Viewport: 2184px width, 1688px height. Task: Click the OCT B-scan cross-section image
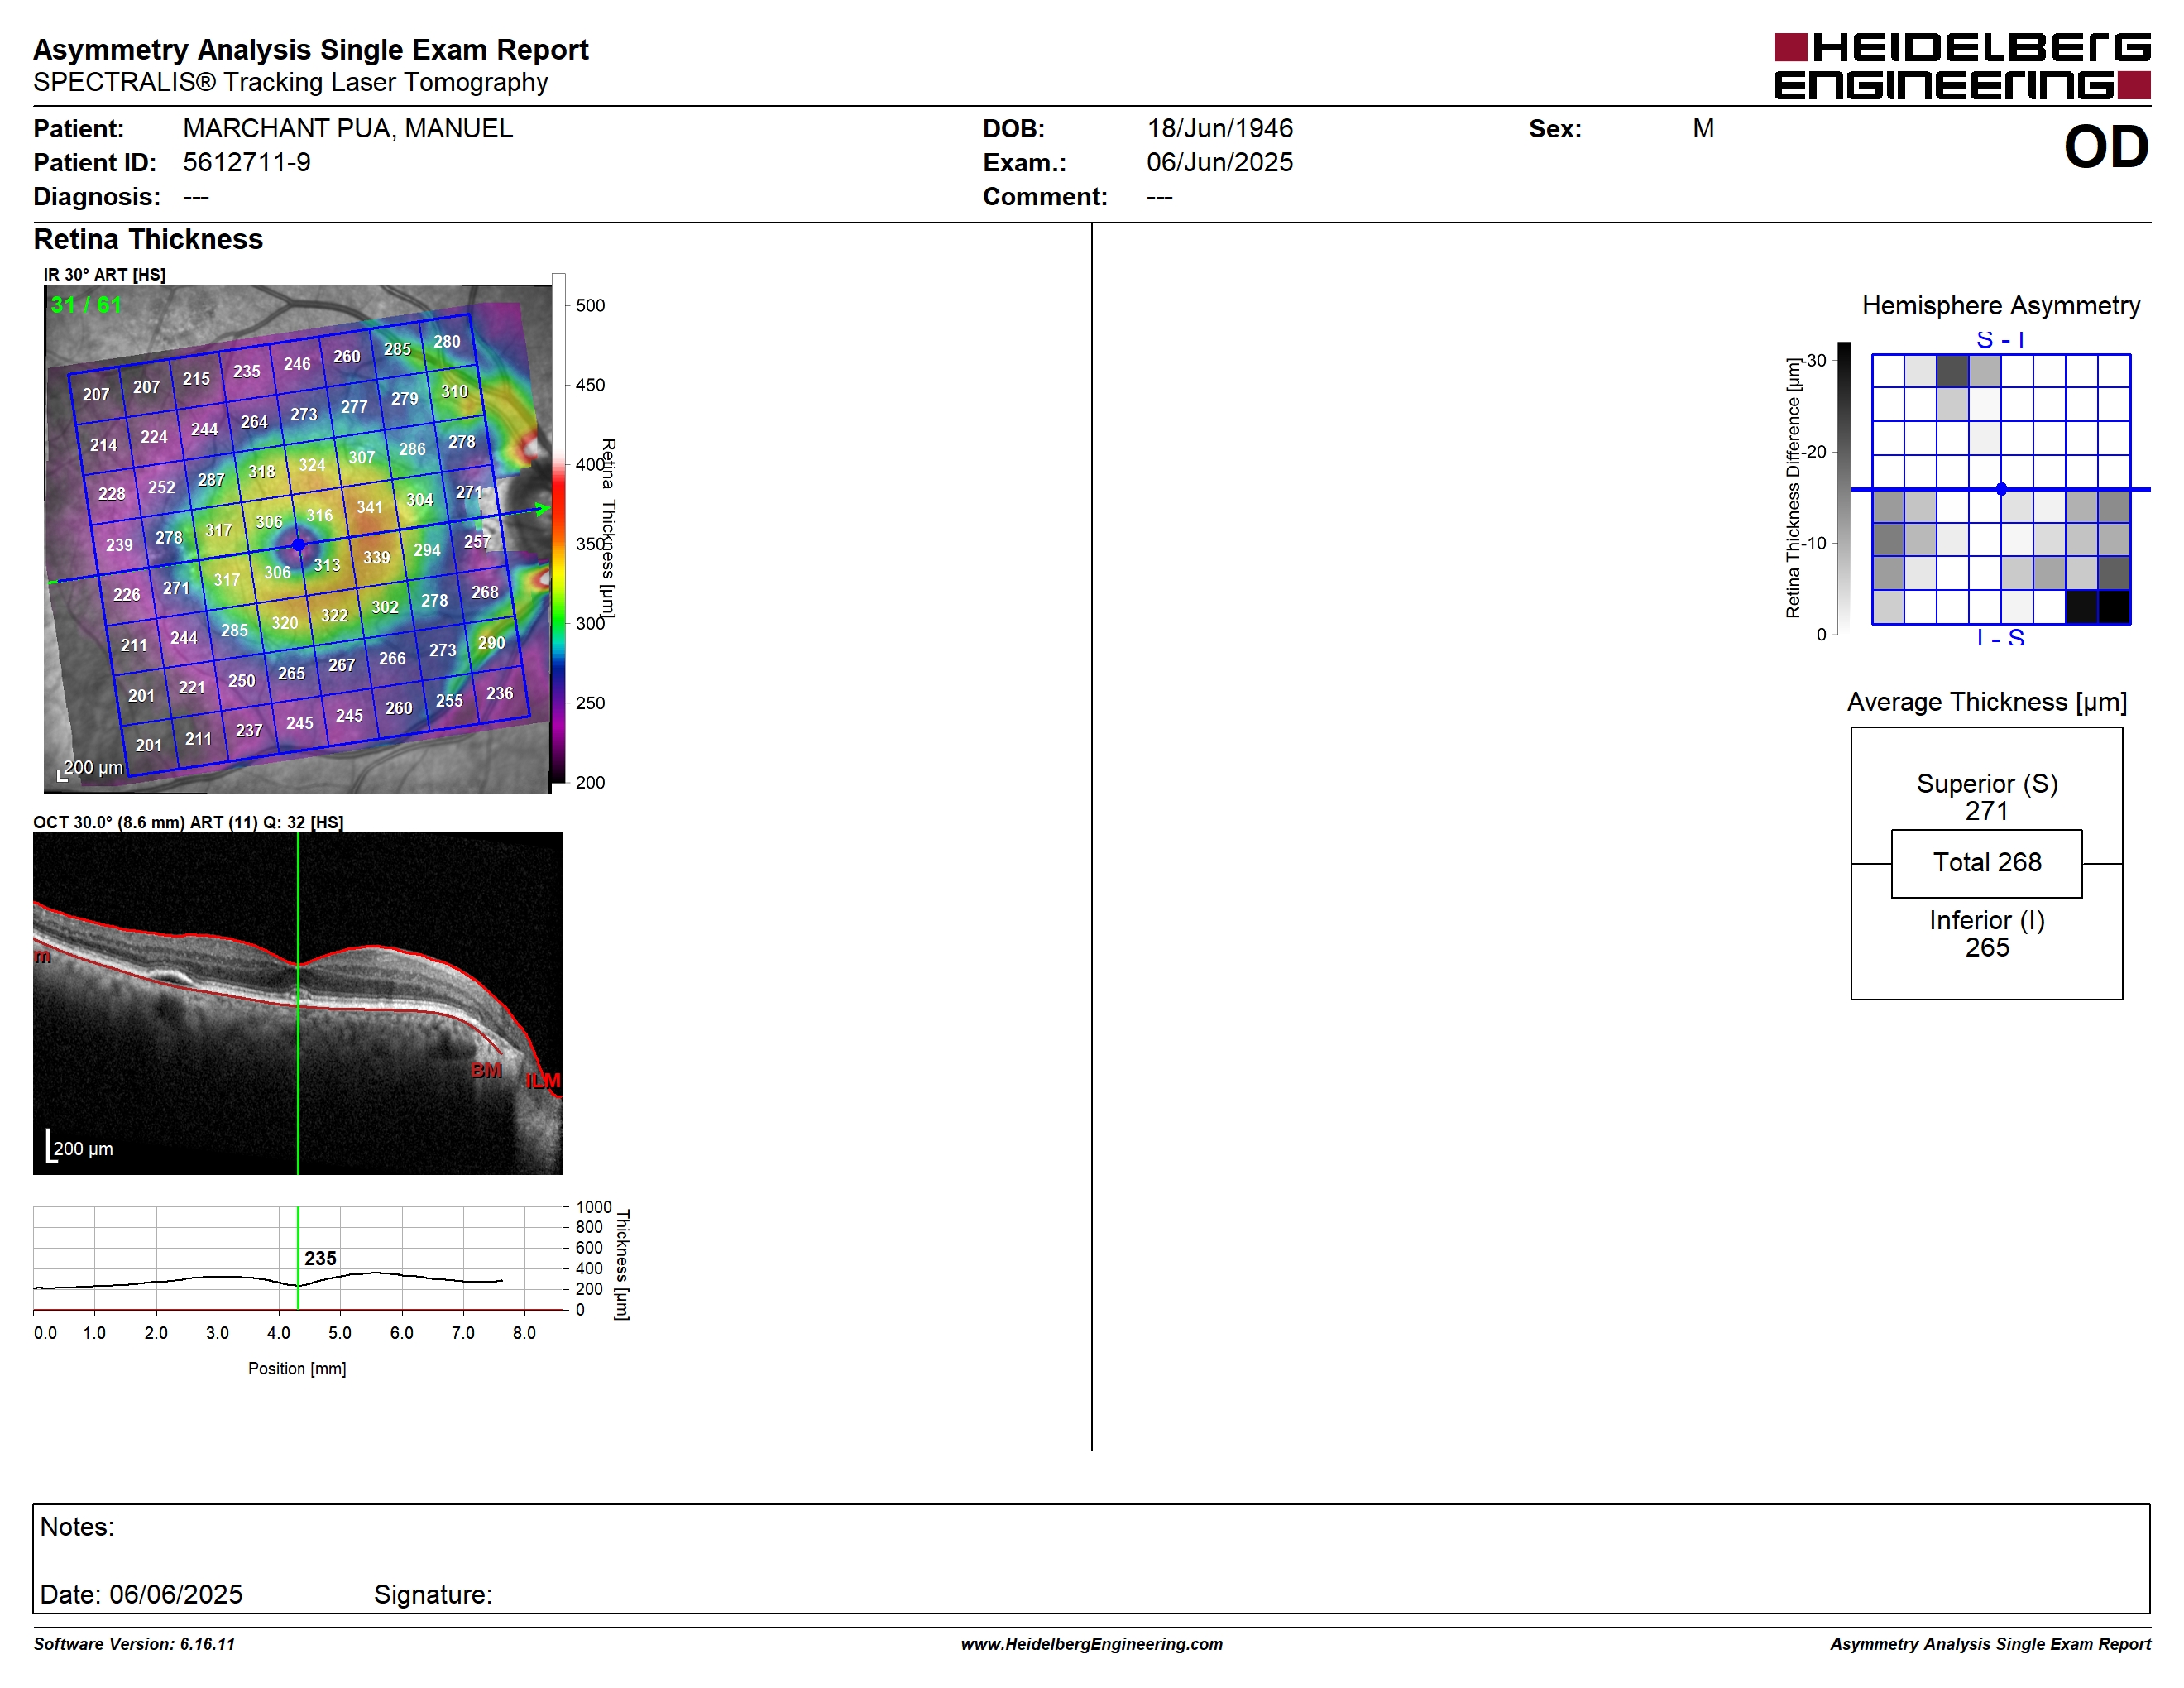[298, 1003]
